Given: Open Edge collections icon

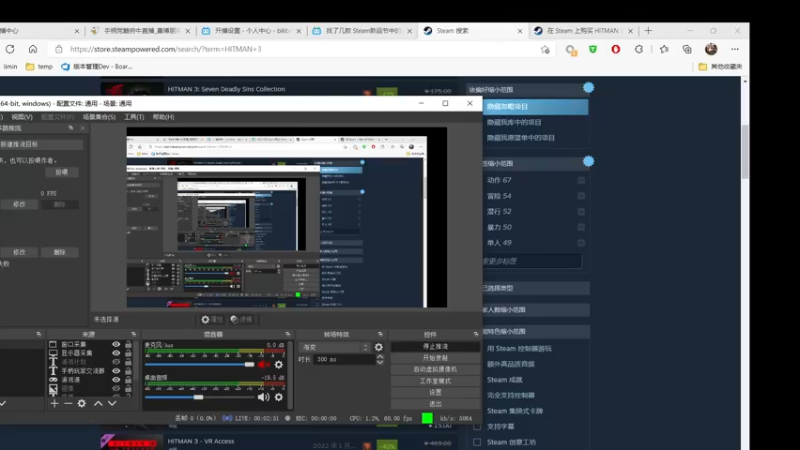Looking at the screenshot, I should (687, 49).
